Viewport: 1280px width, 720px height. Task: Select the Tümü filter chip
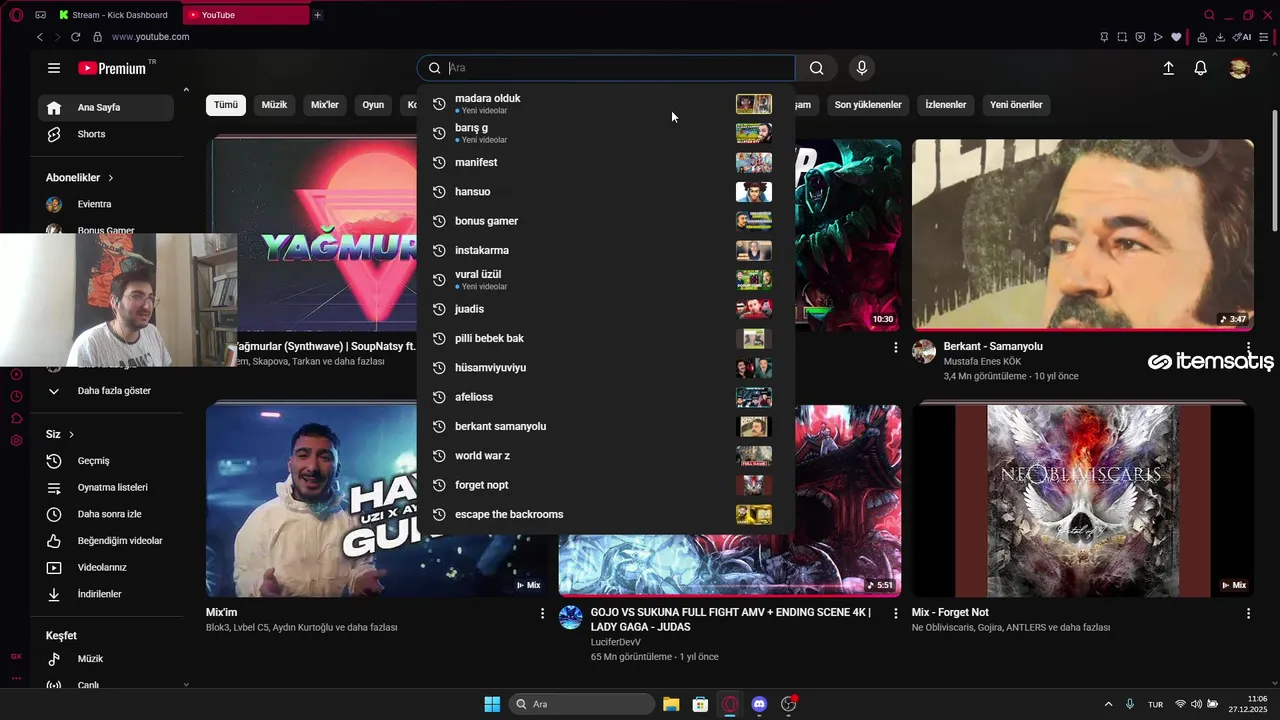click(x=226, y=105)
